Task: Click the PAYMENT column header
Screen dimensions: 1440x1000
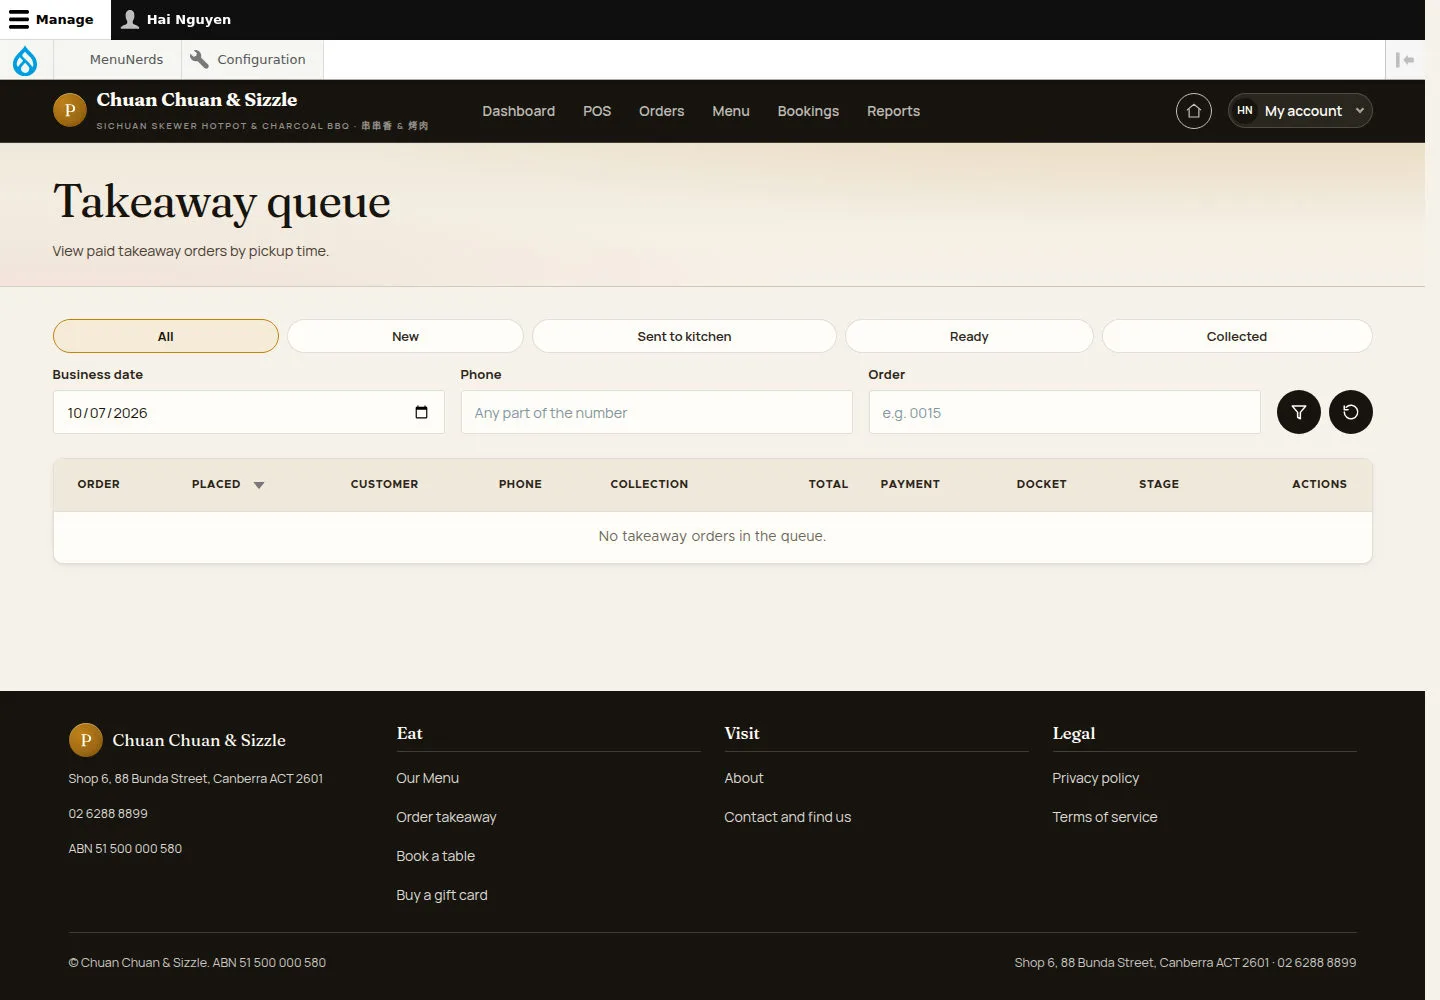Action: pyautogui.click(x=910, y=484)
